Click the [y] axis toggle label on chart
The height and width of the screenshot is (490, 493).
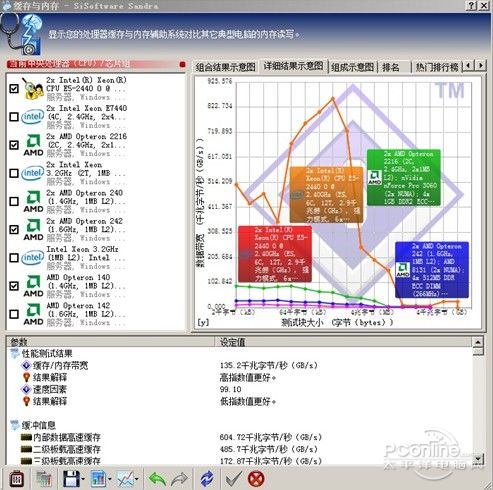click(203, 322)
